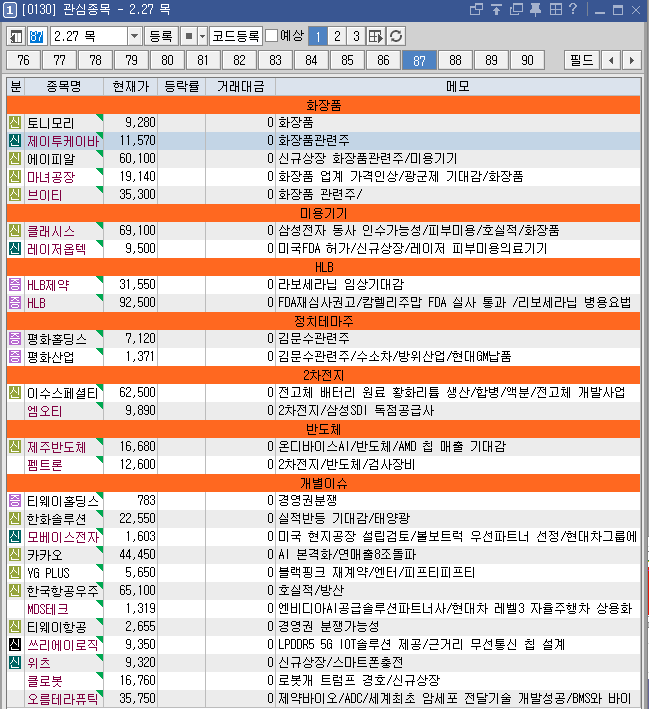Select view mode 2 button
649x709 pixels.
click(336, 36)
